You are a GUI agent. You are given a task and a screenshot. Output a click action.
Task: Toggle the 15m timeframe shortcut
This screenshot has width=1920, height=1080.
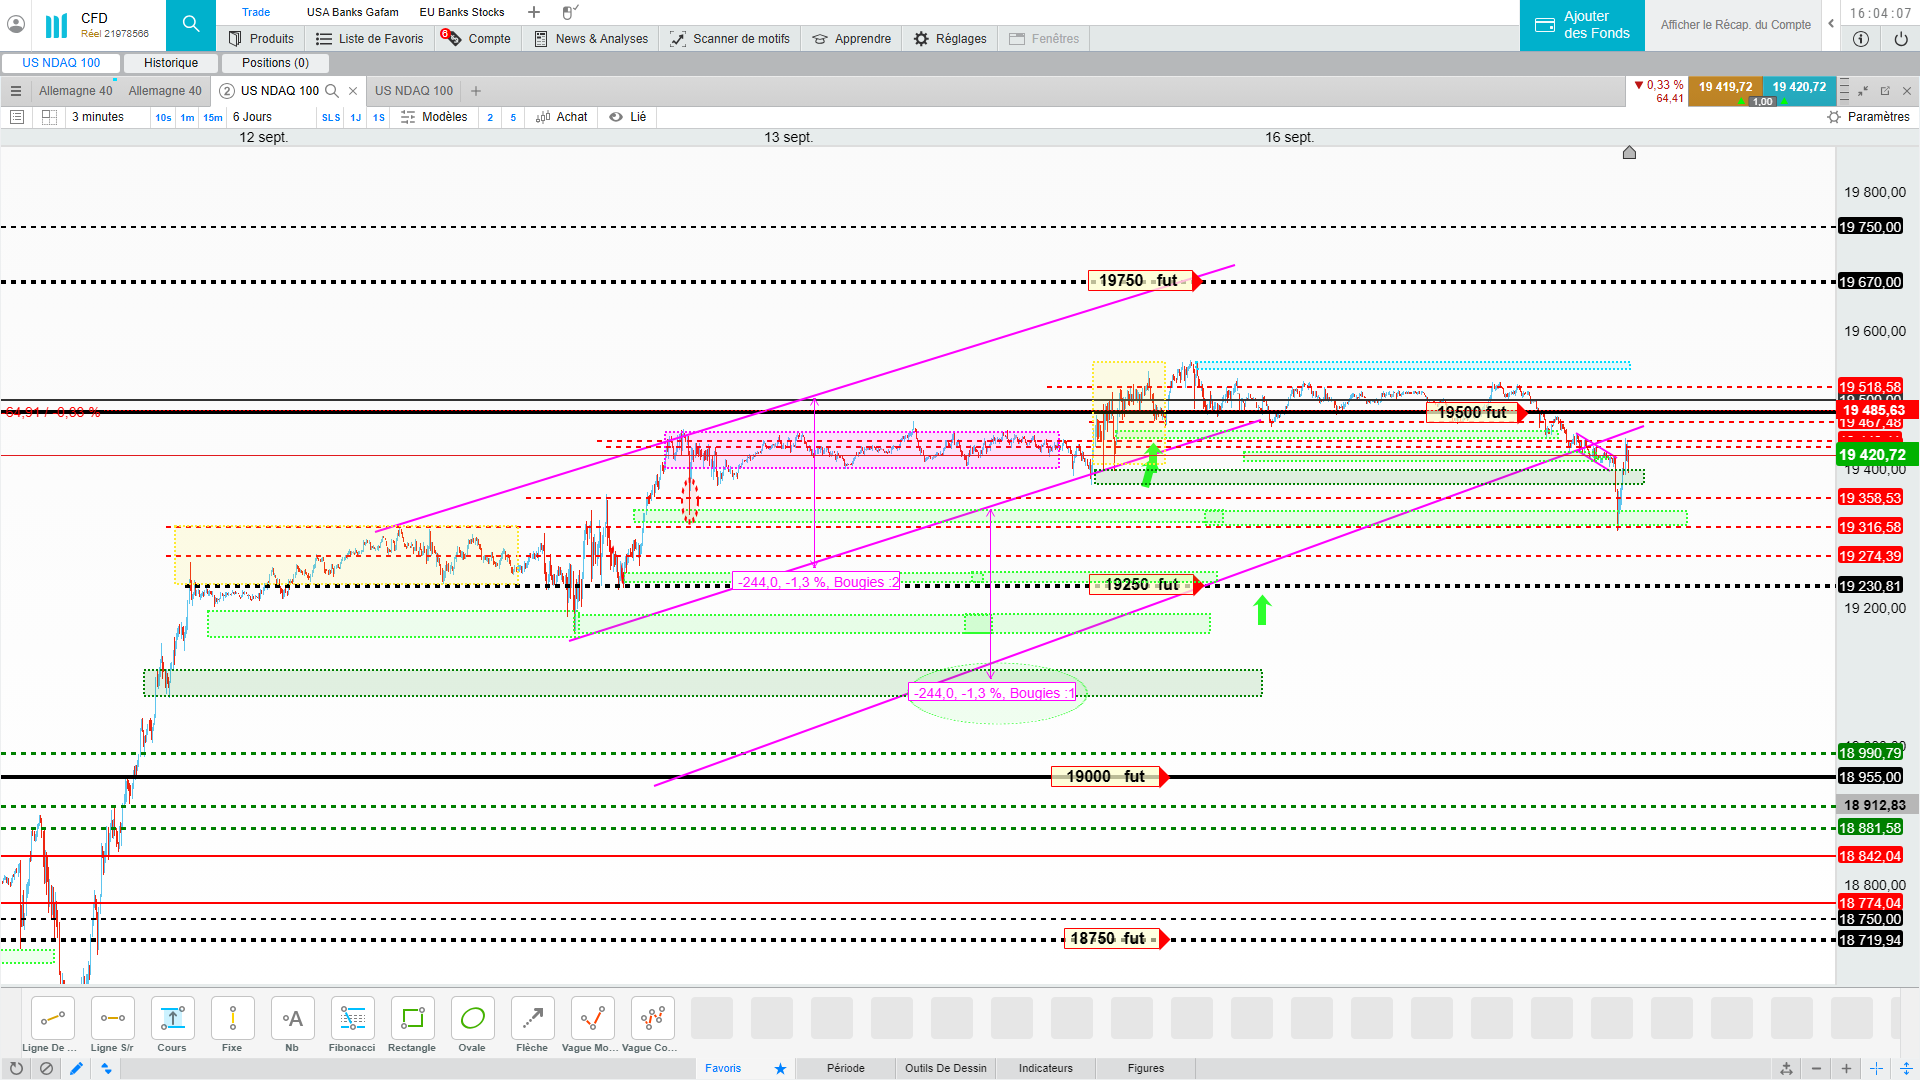click(213, 117)
